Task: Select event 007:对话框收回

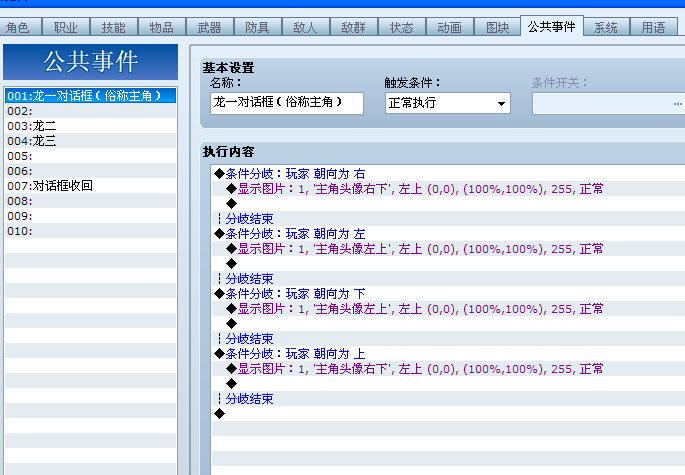Action: pos(90,186)
